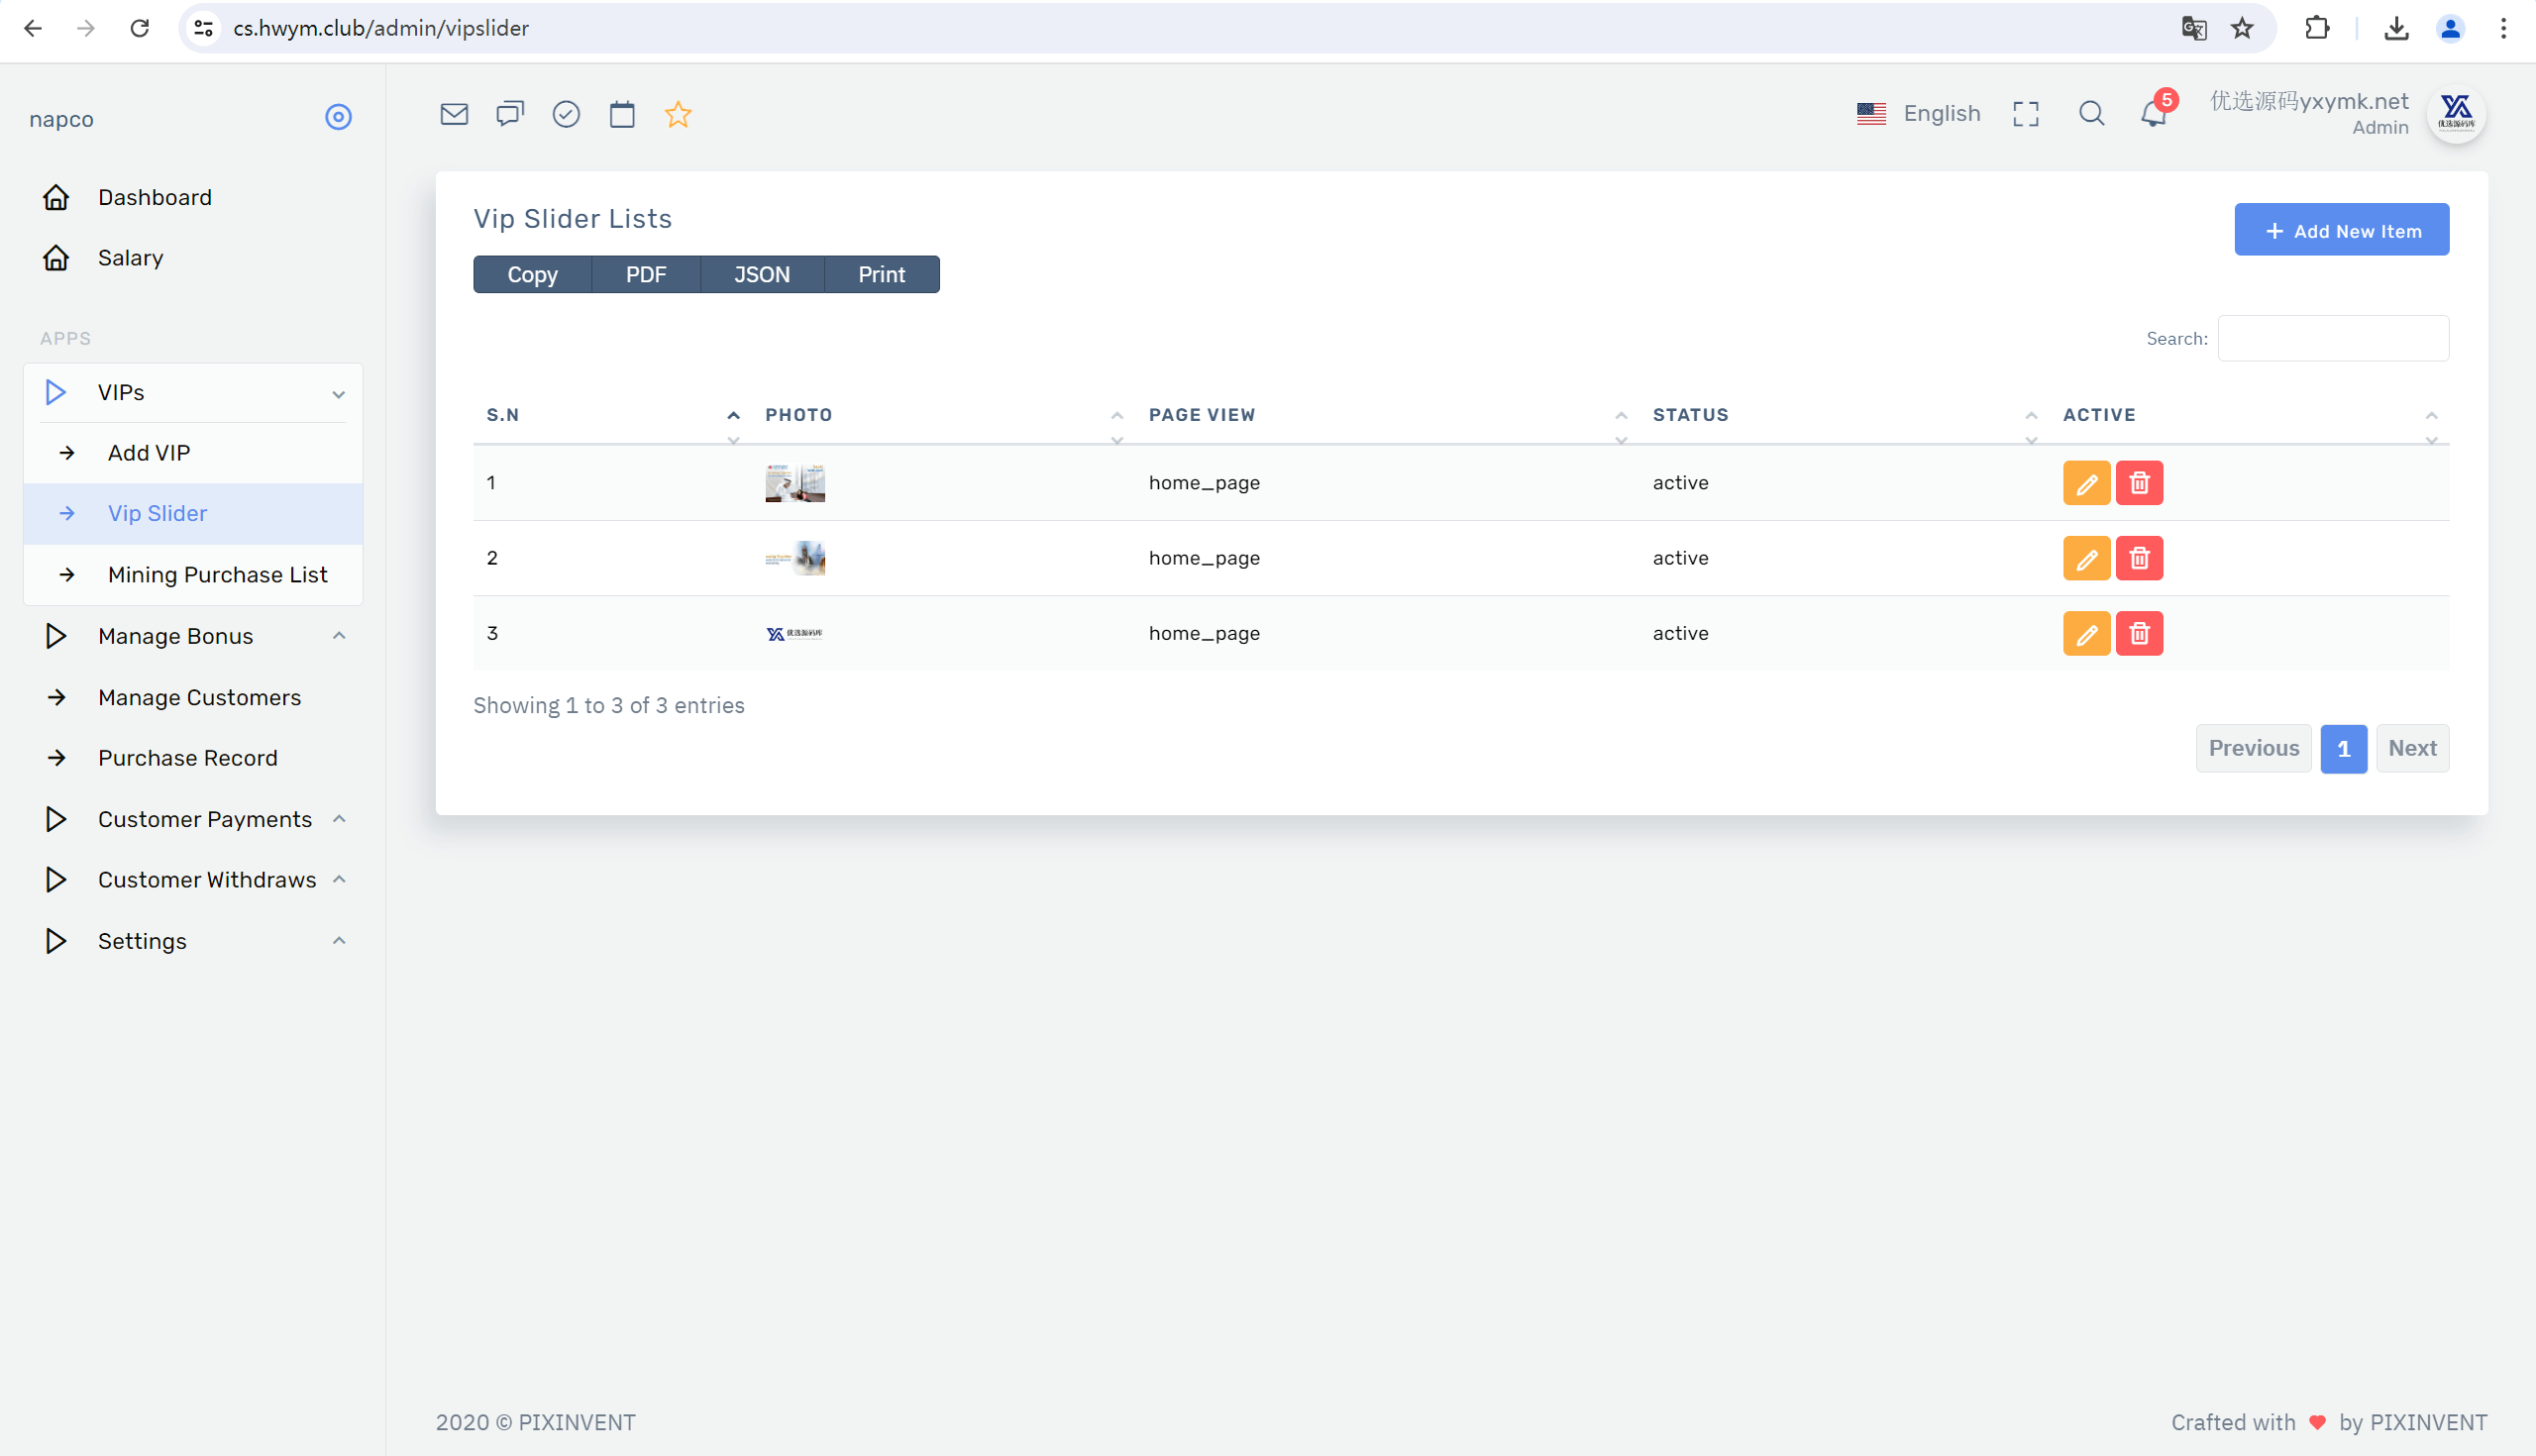Image resolution: width=2536 pixels, height=1456 pixels.
Task: Open Mining Purchase List
Action: (193, 575)
